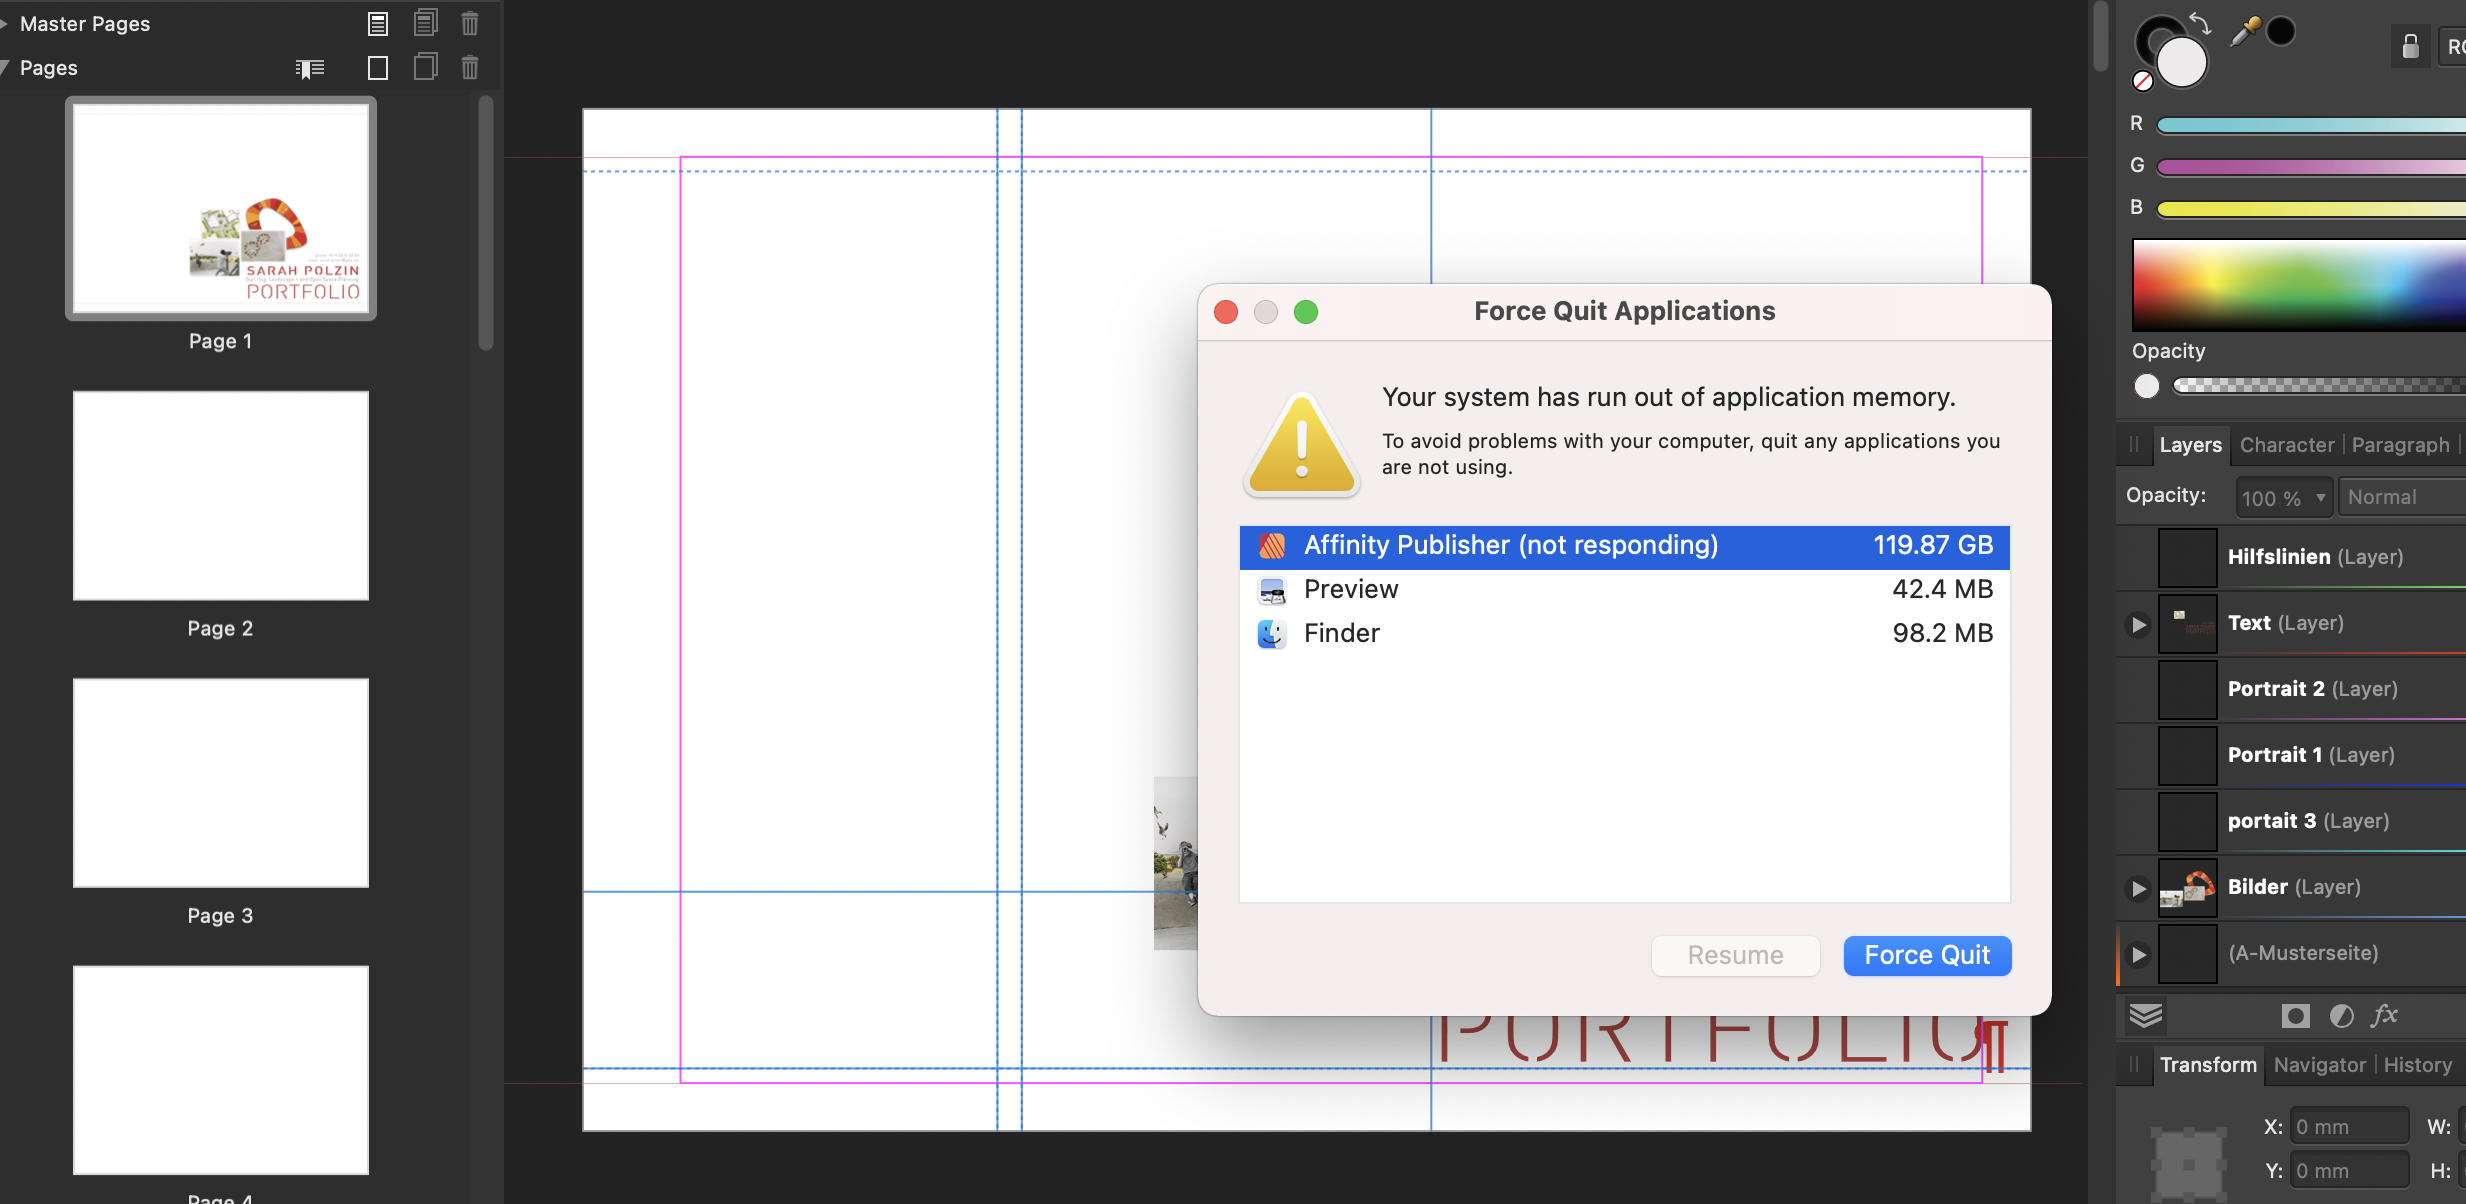Click the yellow warning triangle icon
Screen dimensions: 2466x1204
click(1301, 445)
